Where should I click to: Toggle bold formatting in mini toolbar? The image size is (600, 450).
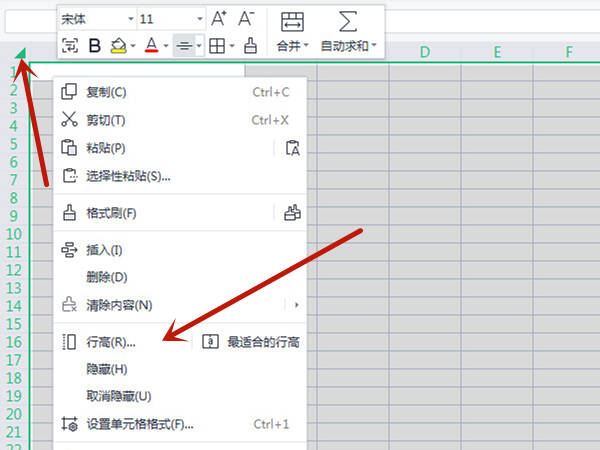95,46
